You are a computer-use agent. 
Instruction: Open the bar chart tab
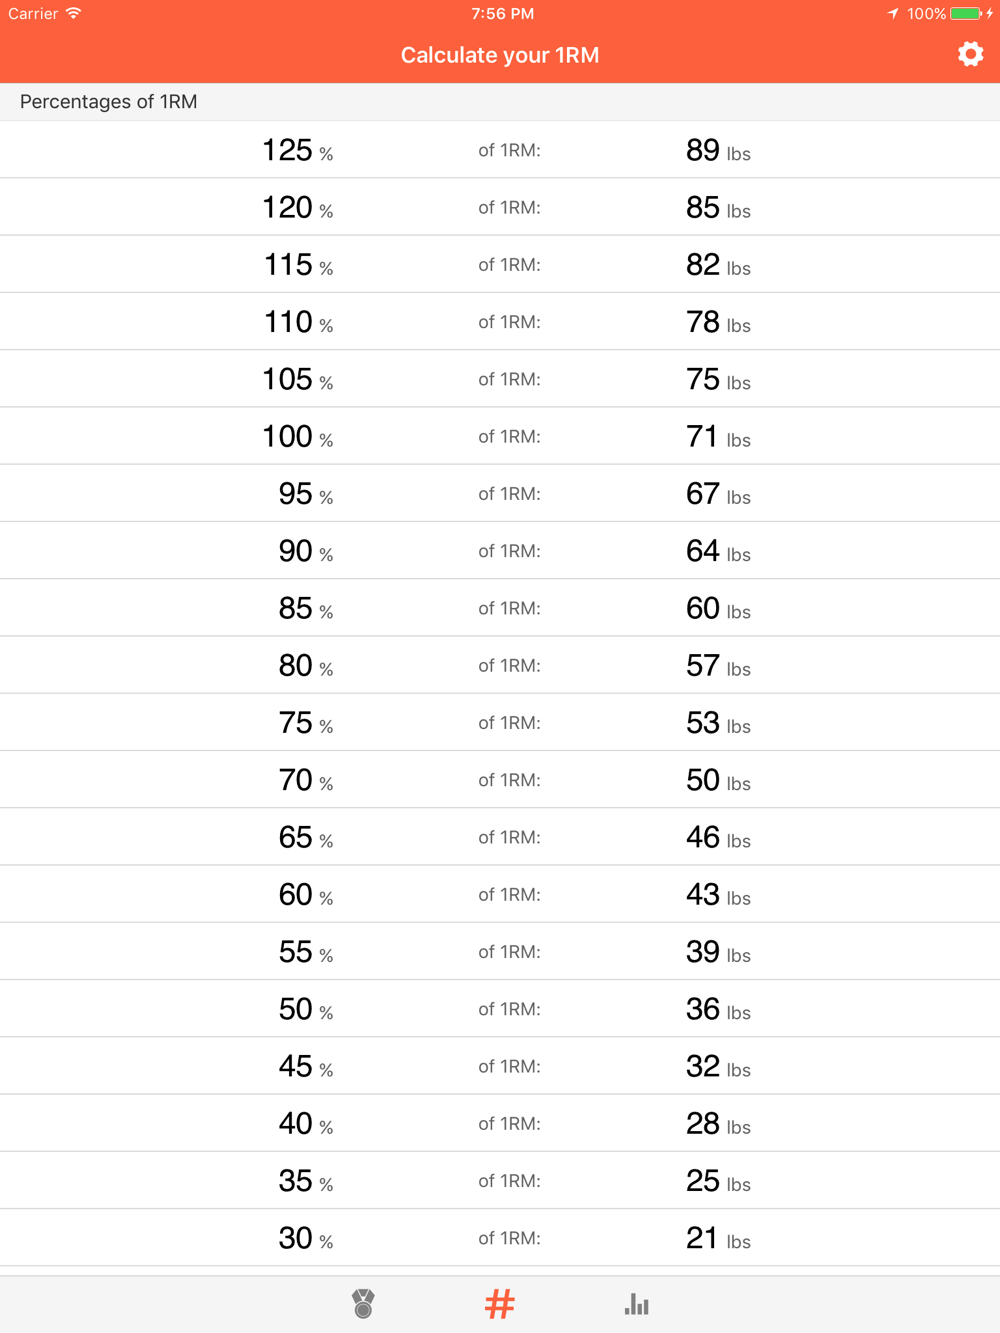point(636,1303)
